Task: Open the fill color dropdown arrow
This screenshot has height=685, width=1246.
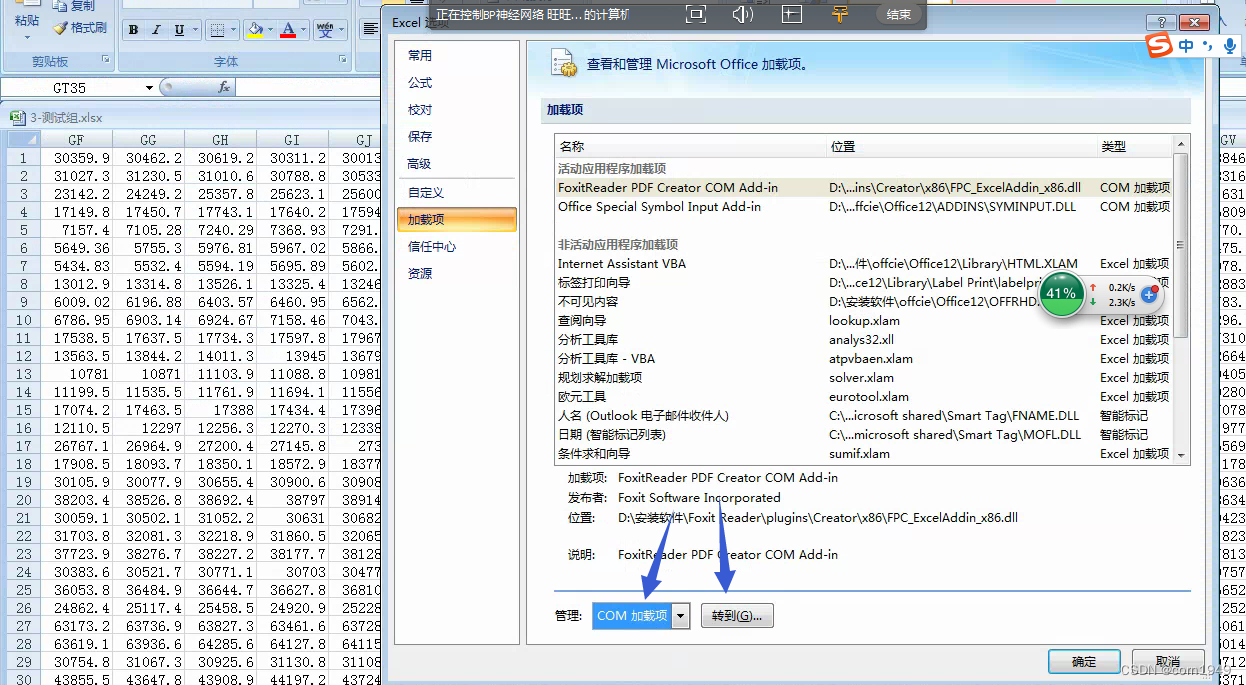Action: pos(271,30)
